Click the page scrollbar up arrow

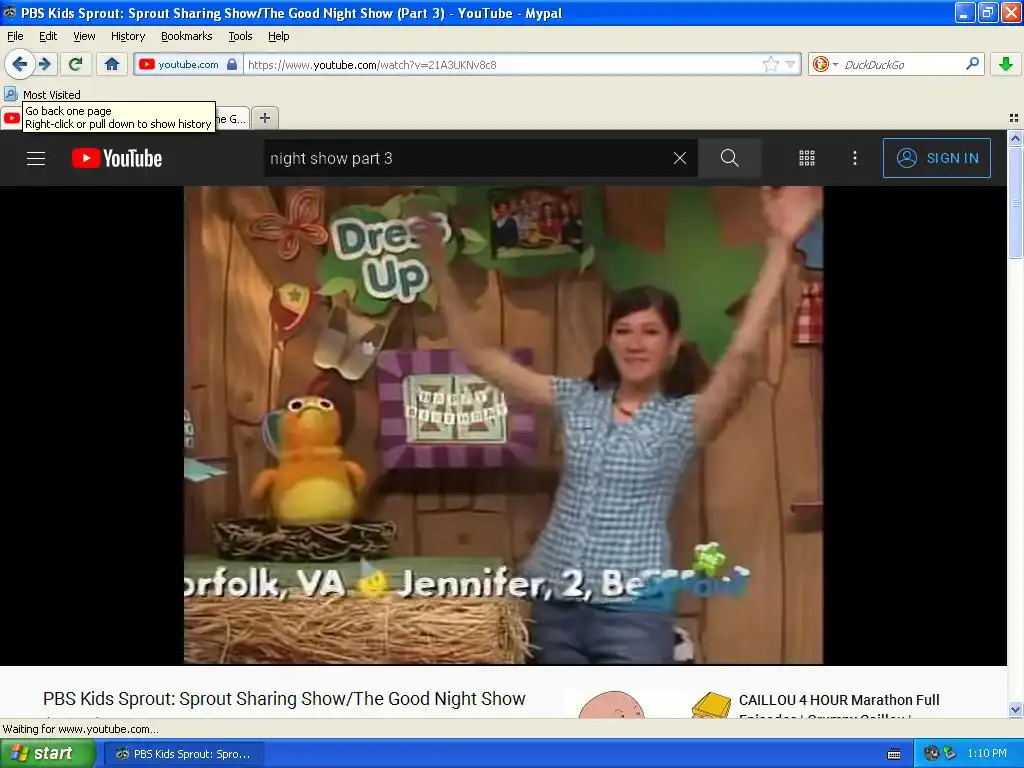pyautogui.click(x=1015, y=138)
